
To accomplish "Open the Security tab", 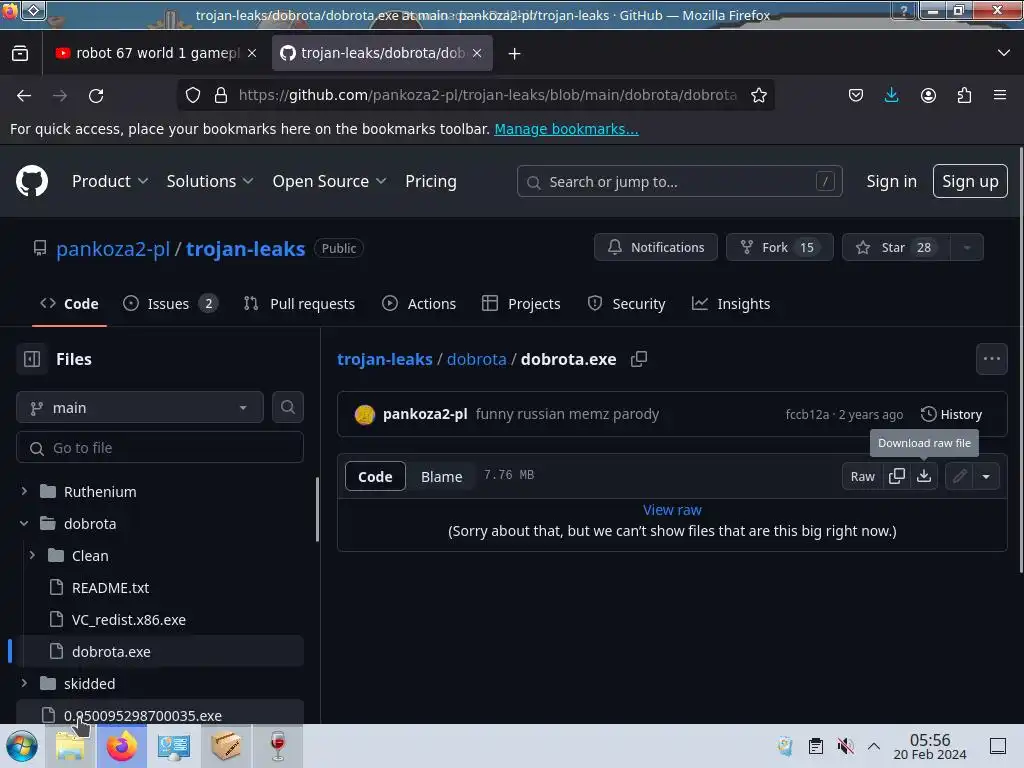I will click(626, 304).
